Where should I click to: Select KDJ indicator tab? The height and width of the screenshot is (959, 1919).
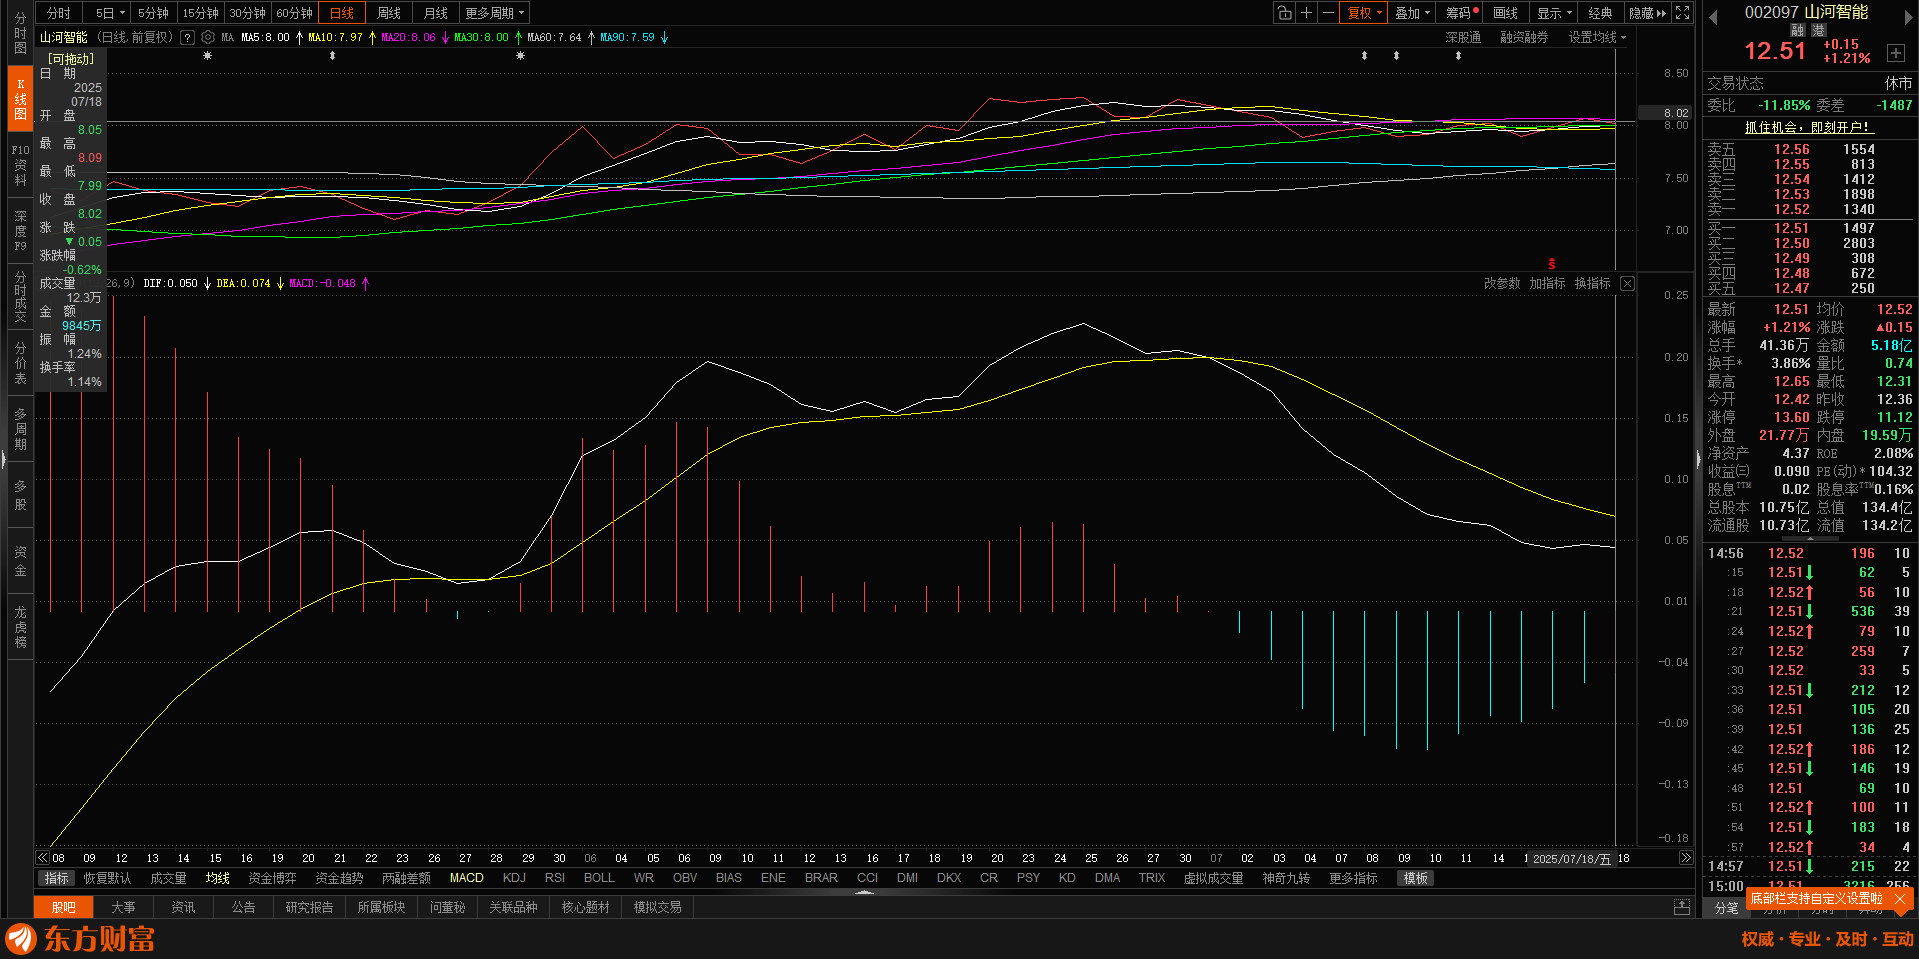click(514, 878)
